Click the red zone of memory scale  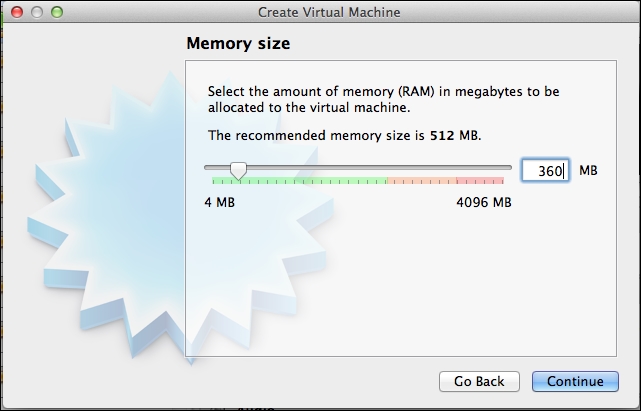tap(480, 181)
